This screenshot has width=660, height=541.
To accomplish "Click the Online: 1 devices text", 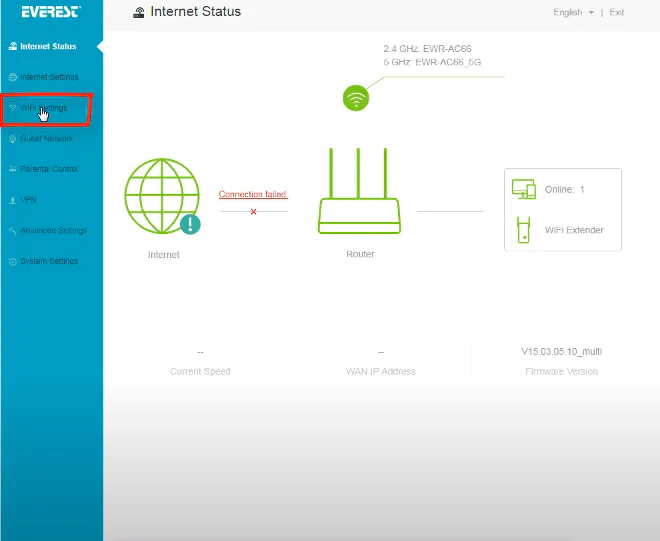I will 565,189.
